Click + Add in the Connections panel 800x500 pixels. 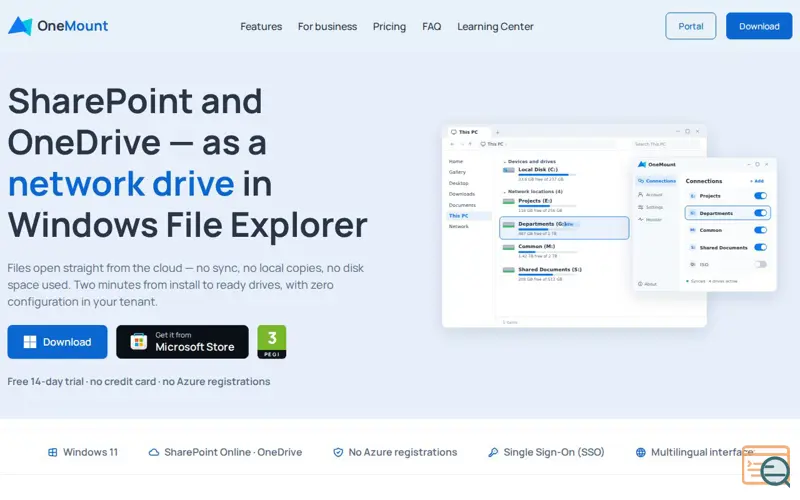[757, 181]
